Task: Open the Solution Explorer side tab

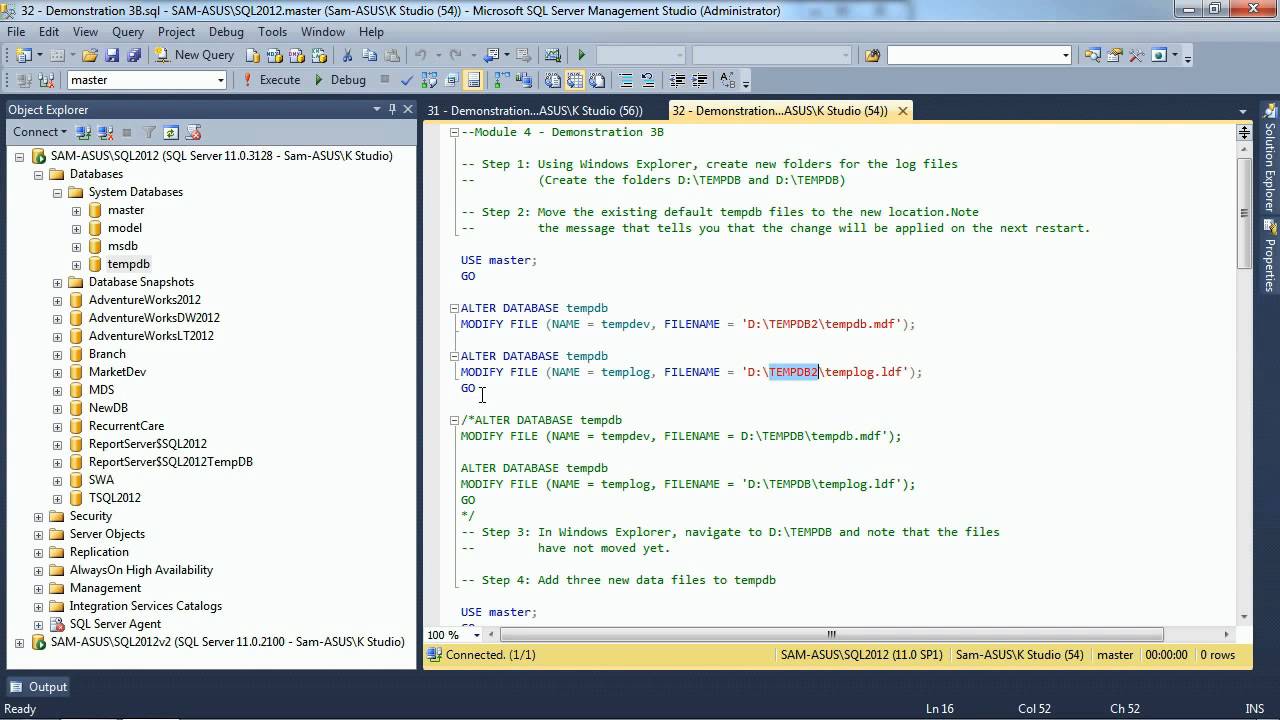Action: (1270, 160)
